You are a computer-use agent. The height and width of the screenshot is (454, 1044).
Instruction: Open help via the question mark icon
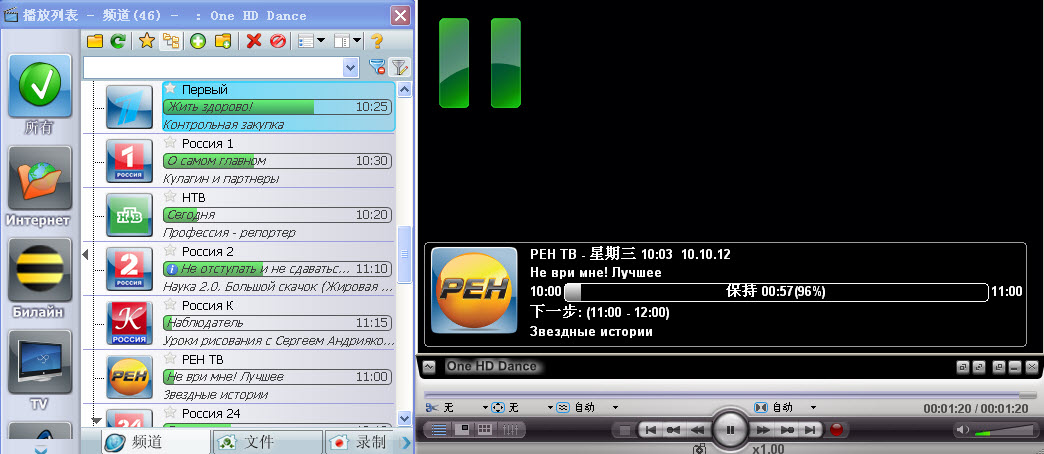pos(377,41)
